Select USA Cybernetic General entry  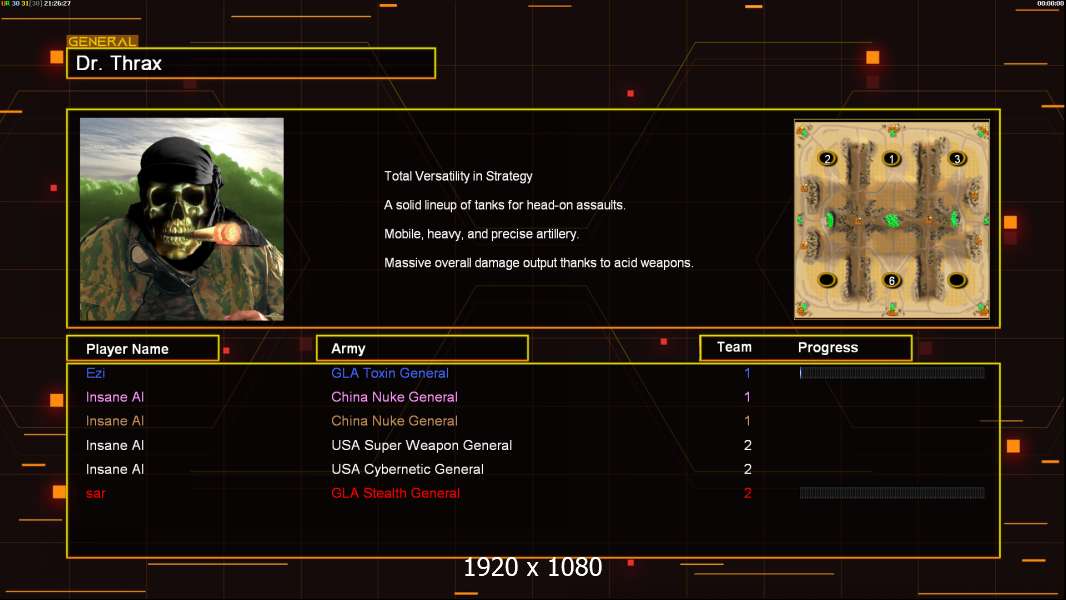coord(407,469)
